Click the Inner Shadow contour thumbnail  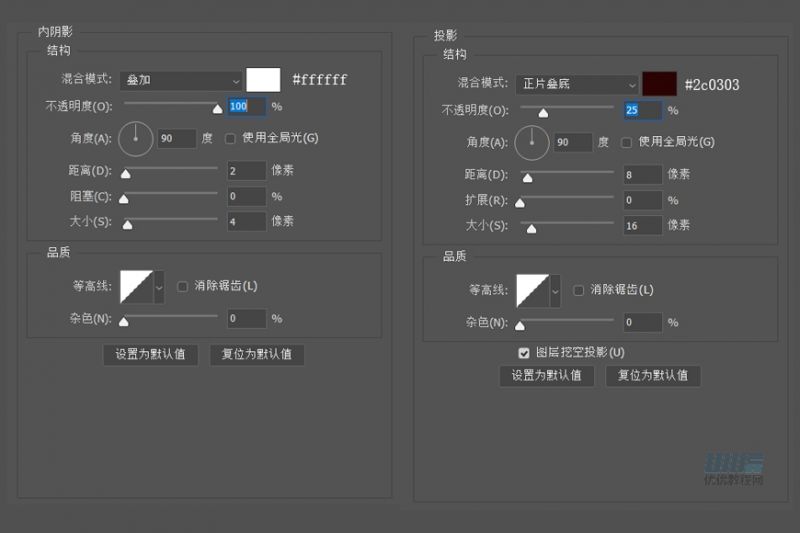135,287
